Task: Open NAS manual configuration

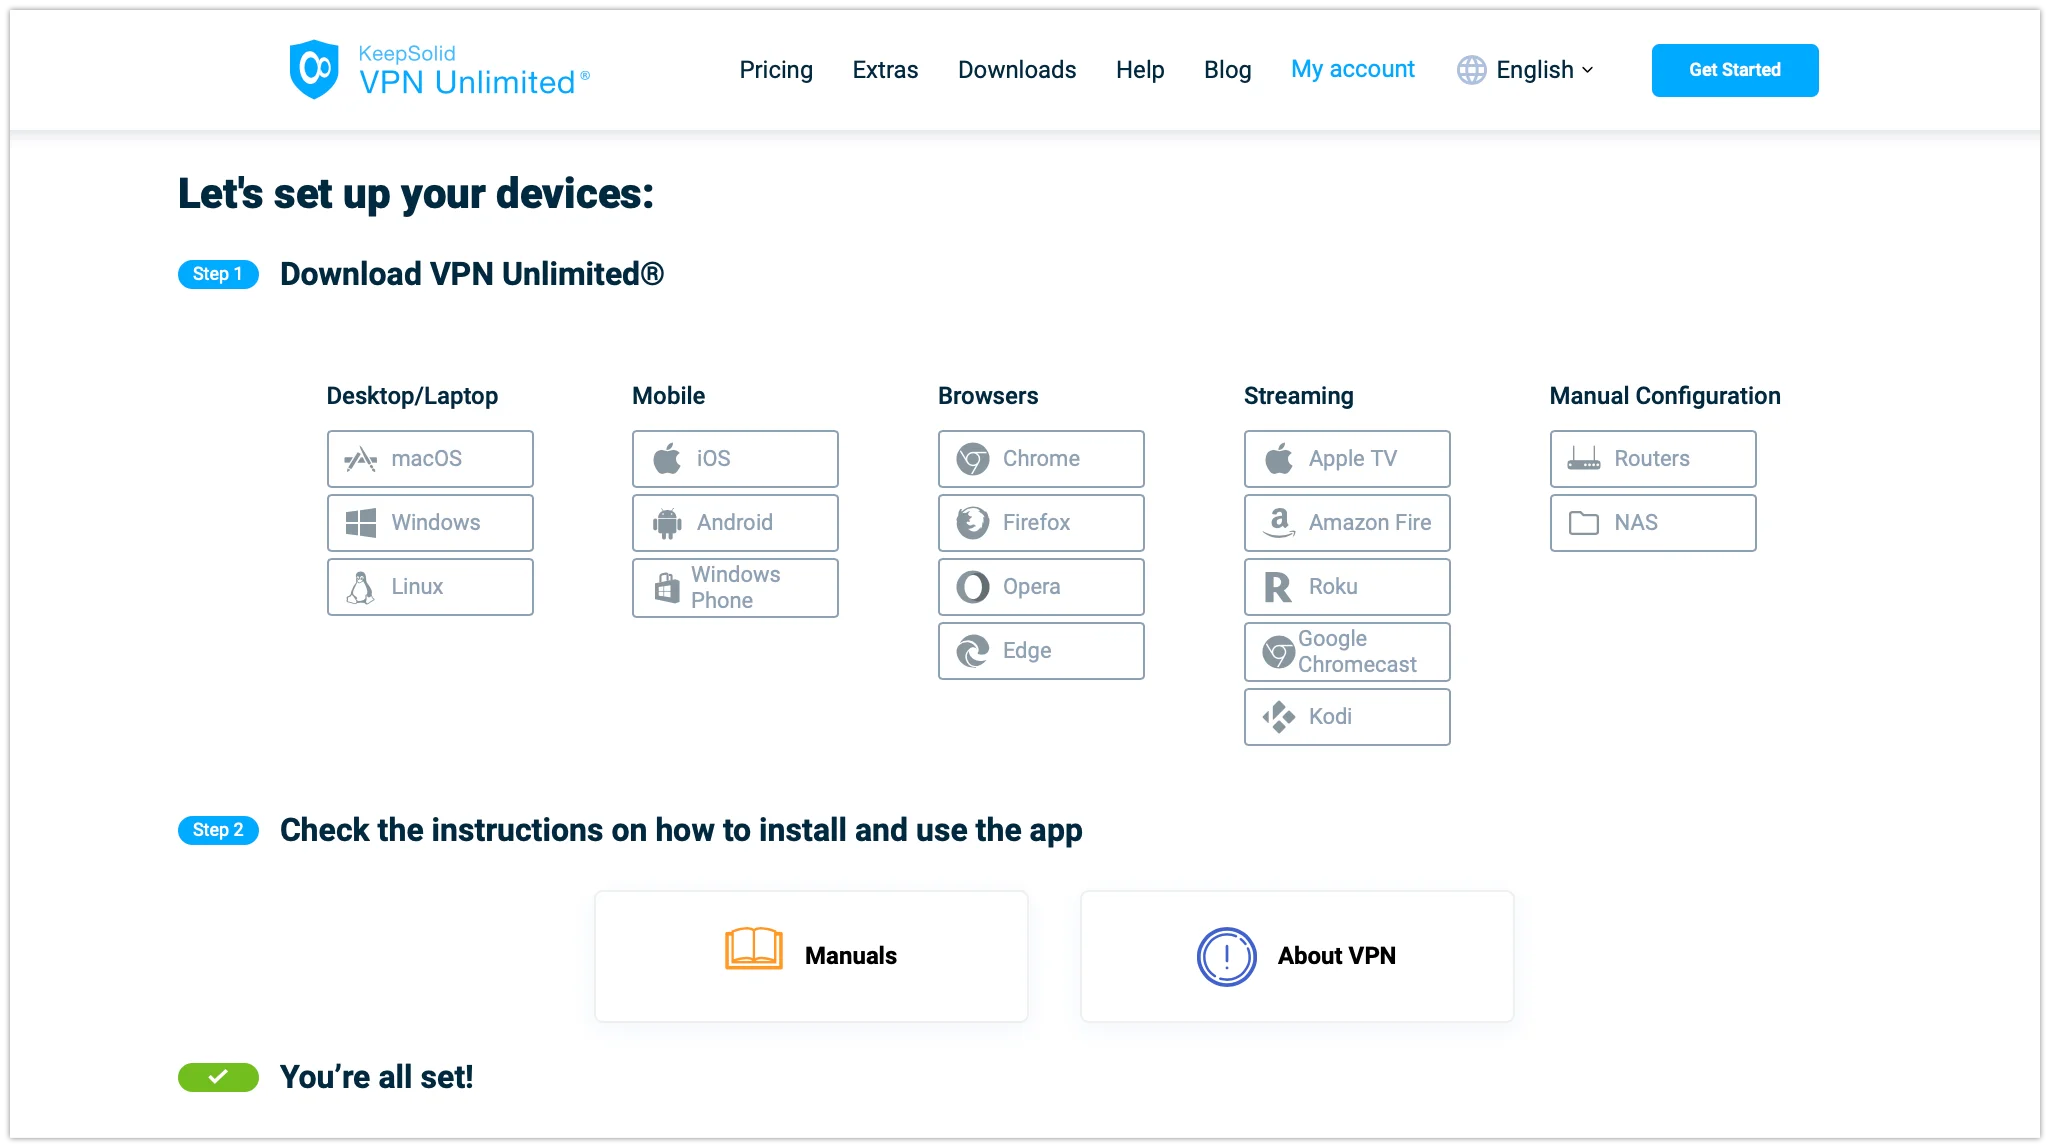Action: pyautogui.click(x=1653, y=523)
